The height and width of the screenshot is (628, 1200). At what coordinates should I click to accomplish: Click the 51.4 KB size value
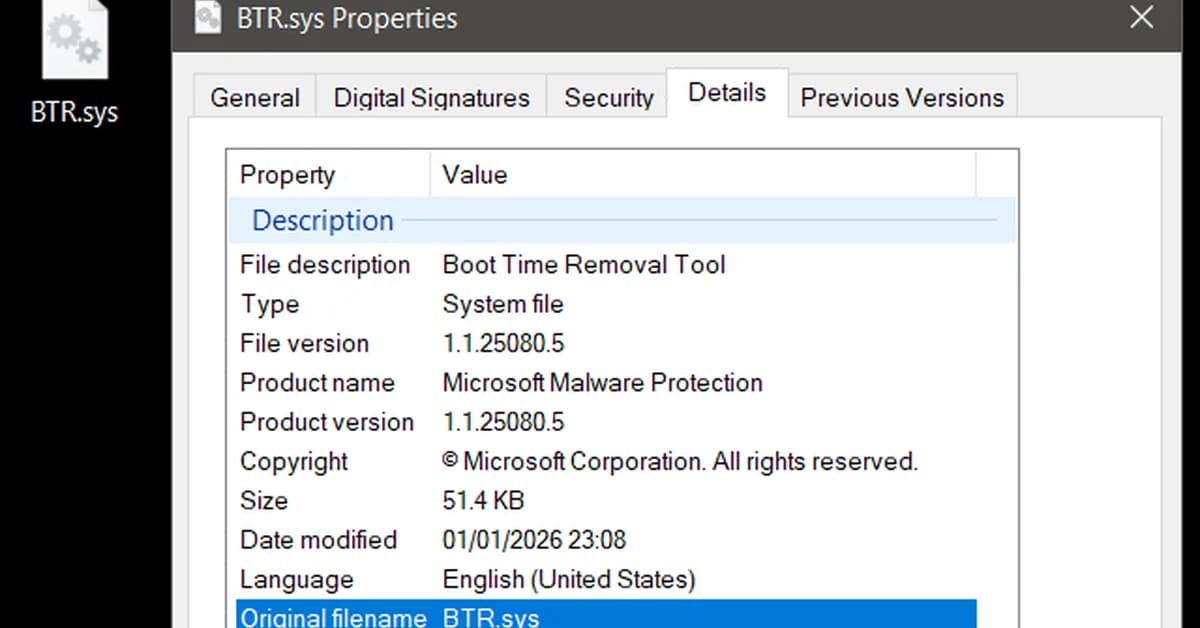click(x=483, y=500)
